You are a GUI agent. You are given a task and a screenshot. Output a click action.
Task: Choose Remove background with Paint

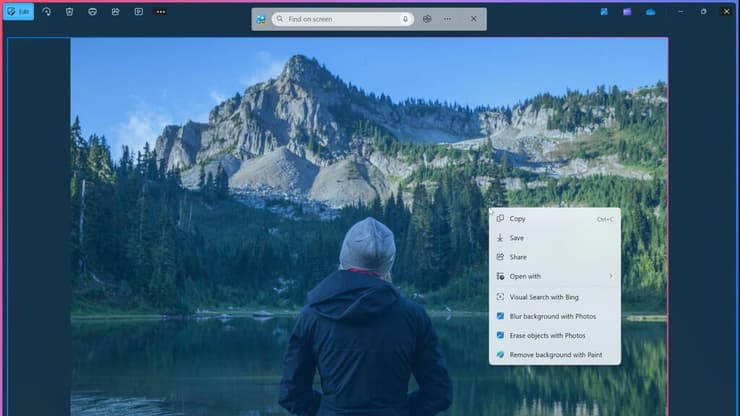tap(555, 355)
